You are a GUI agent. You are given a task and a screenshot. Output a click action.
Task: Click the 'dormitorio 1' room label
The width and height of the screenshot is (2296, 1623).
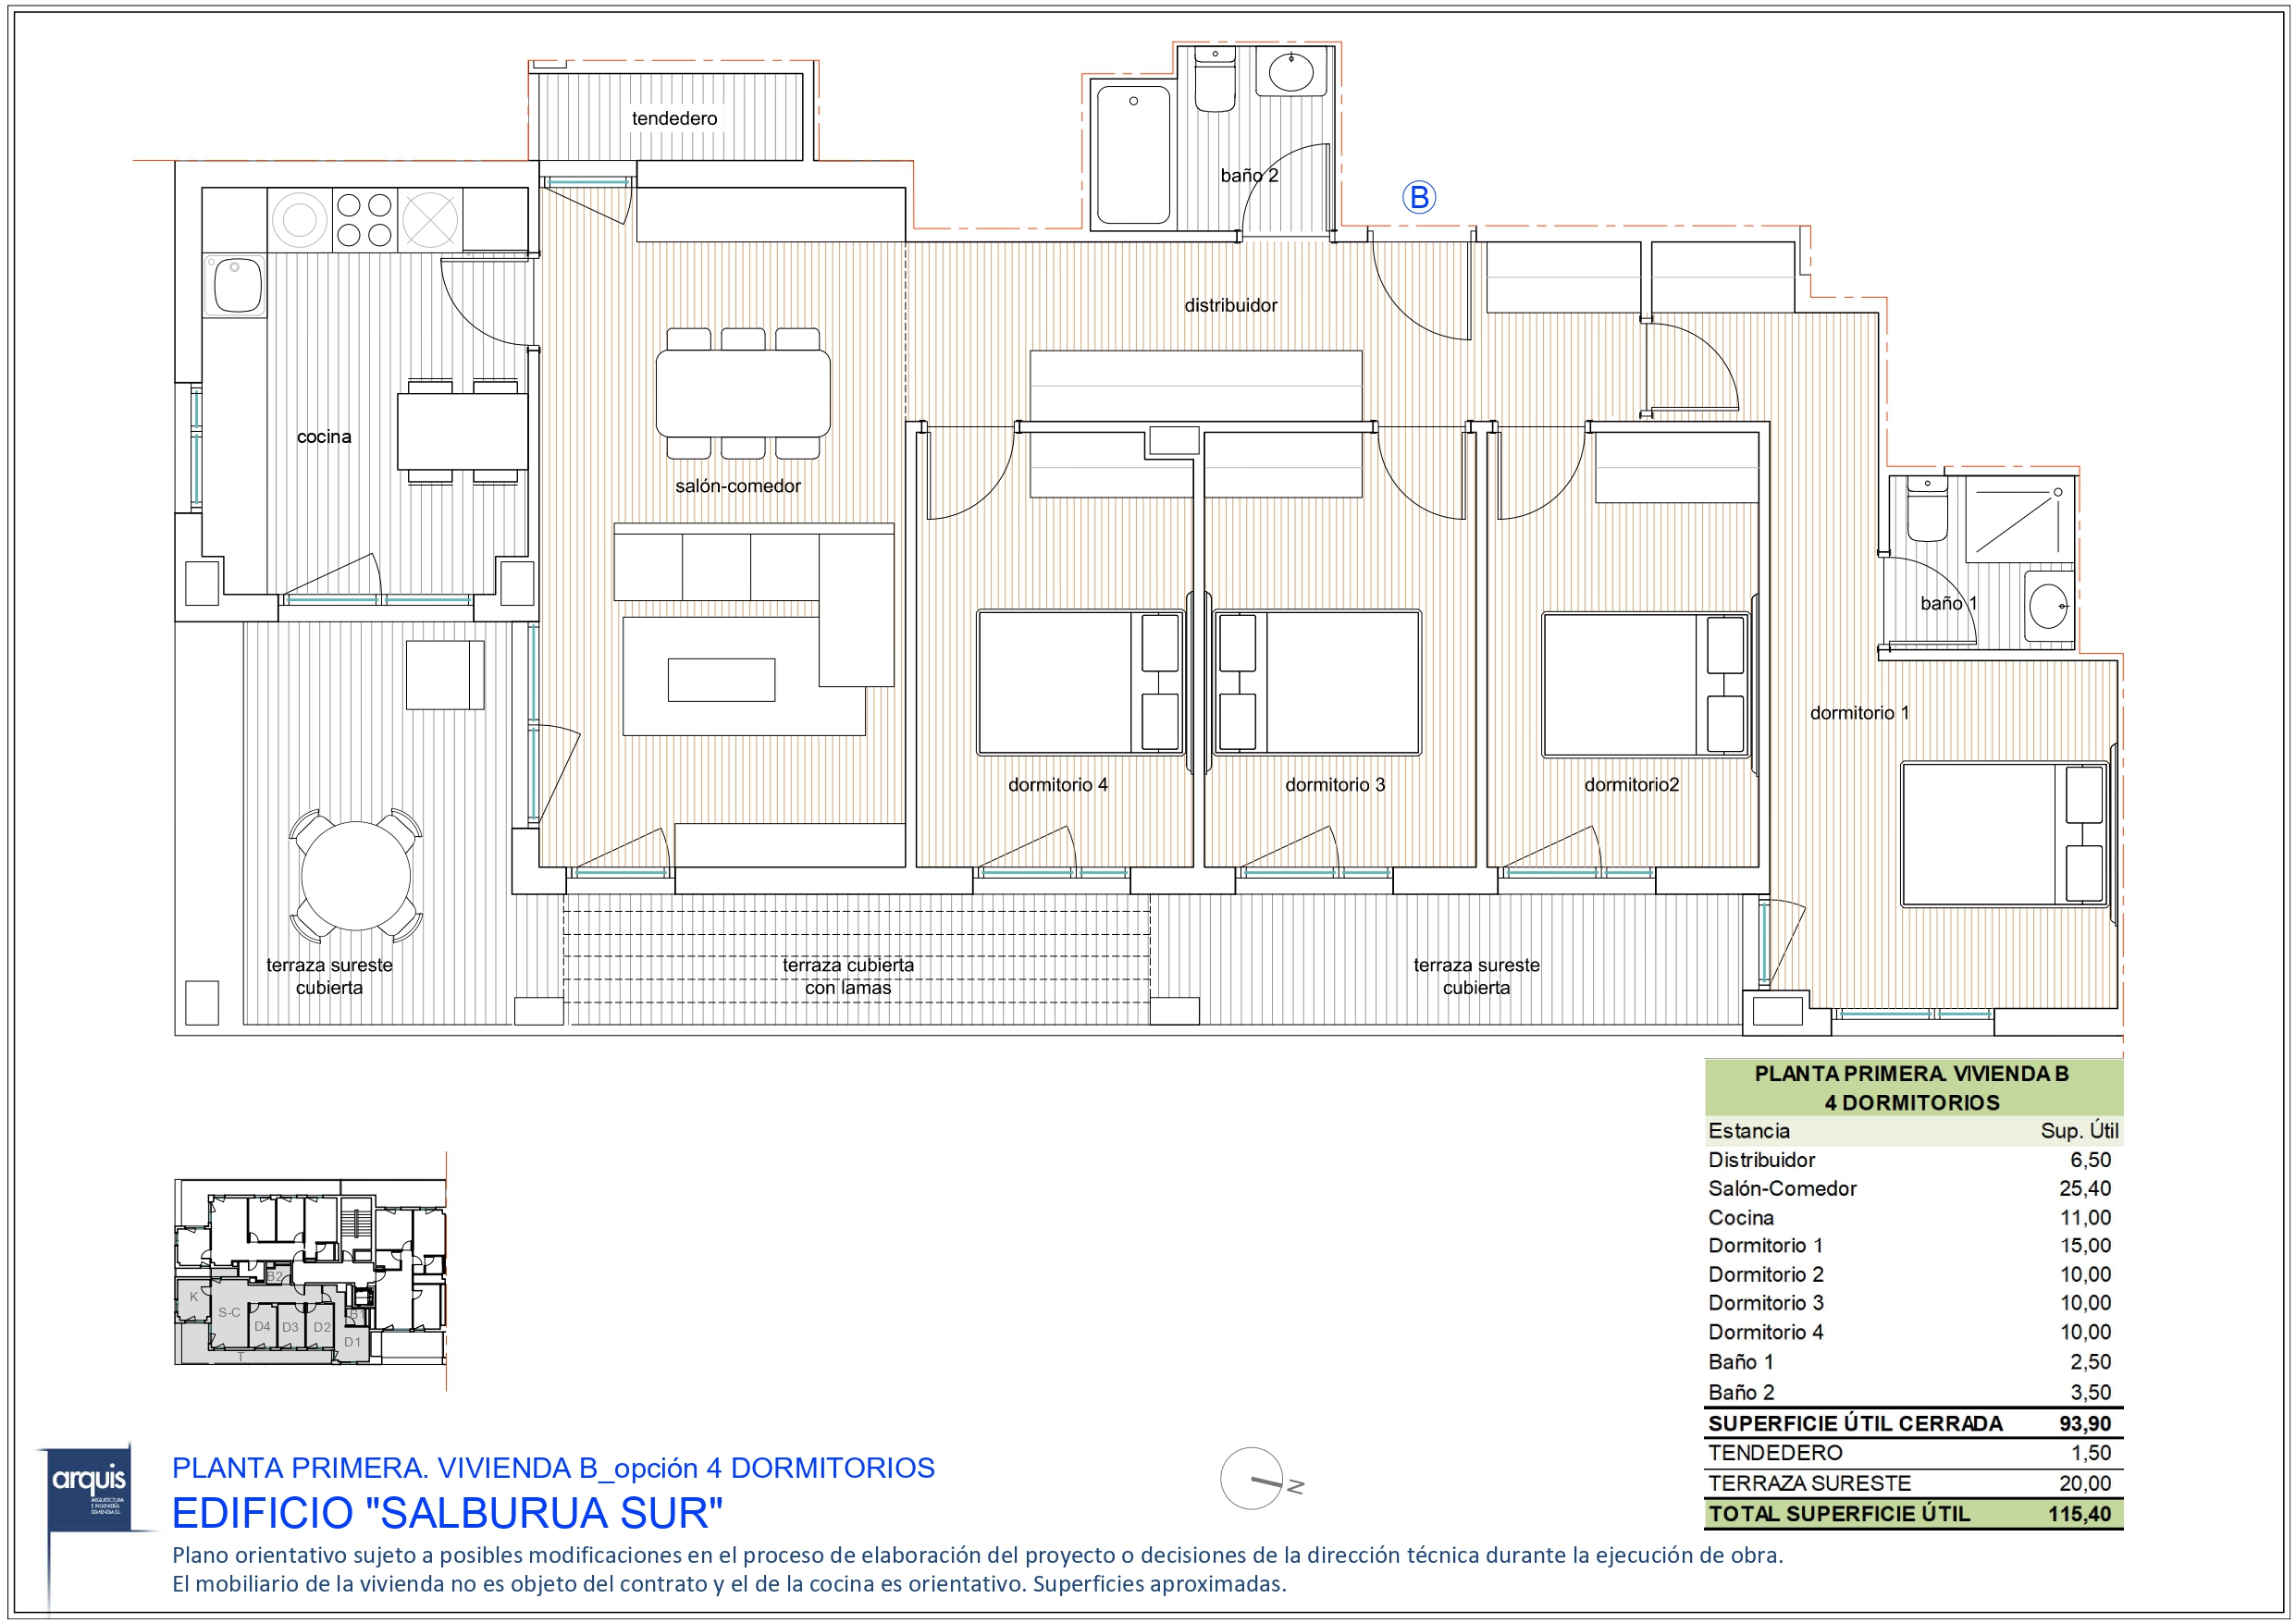click(x=1859, y=713)
